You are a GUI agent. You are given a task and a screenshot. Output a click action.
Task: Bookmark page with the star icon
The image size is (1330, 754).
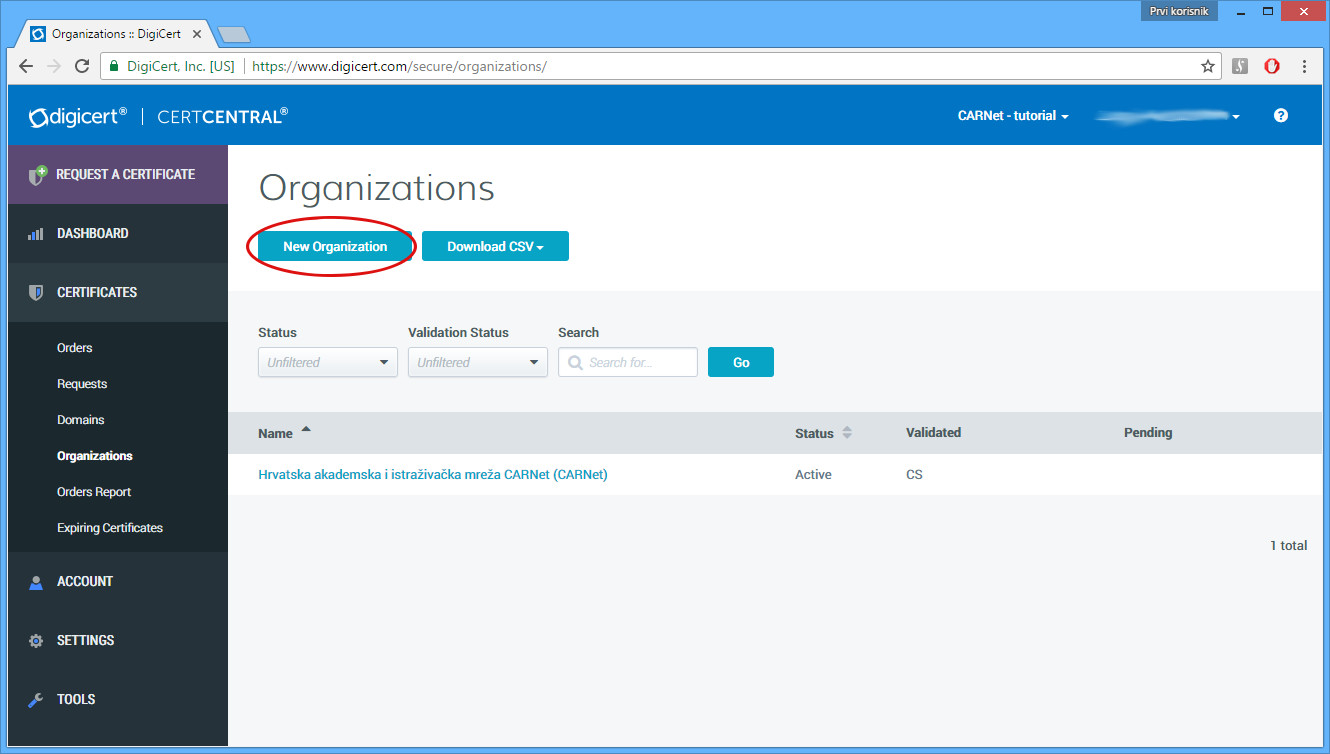(1208, 66)
